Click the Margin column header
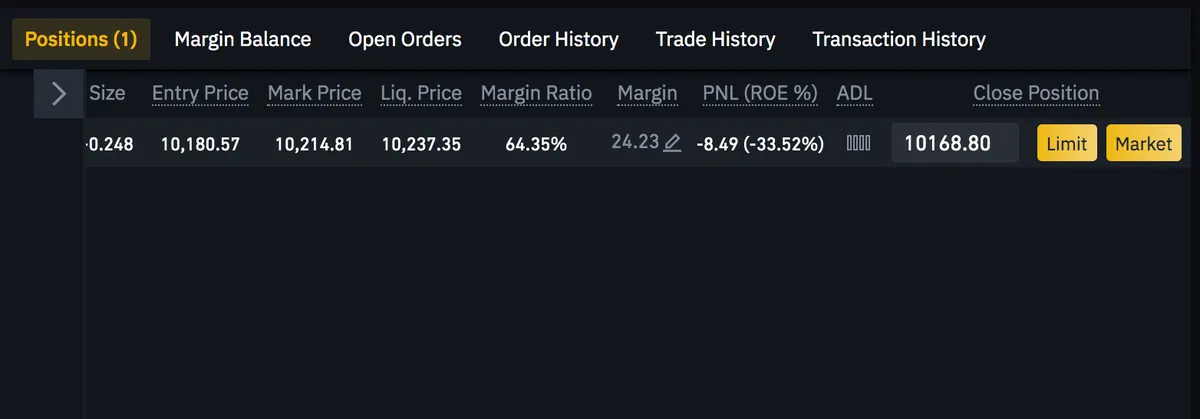Image resolution: width=1200 pixels, height=419 pixels. (x=647, y=93)
